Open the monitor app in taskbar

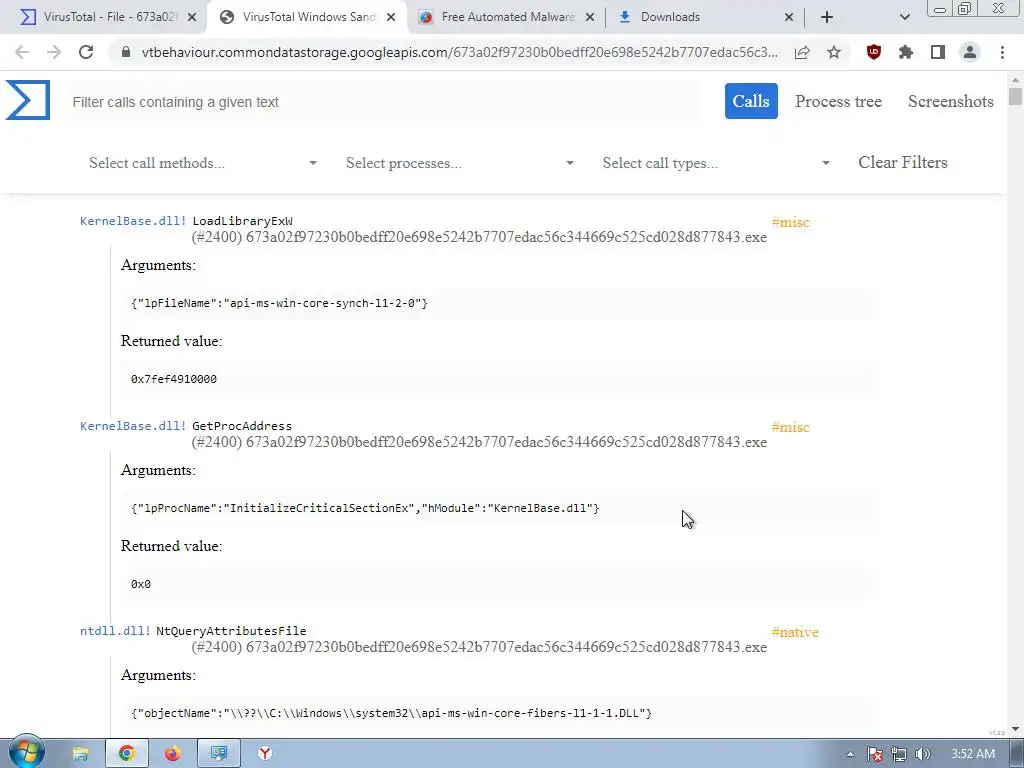tap(219, 754)
